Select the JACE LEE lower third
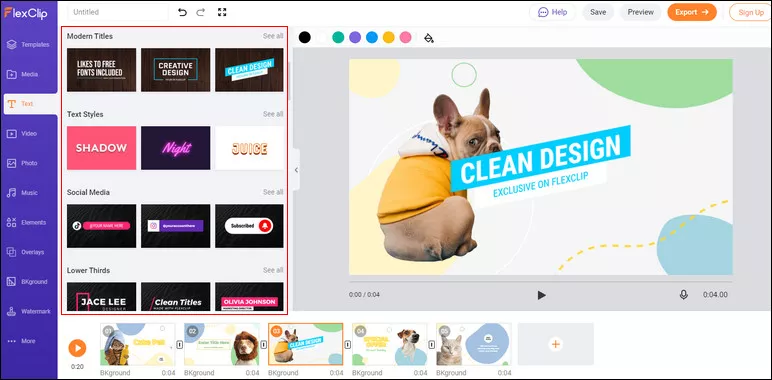The image size is (772, 380). [x=101, y=297]
